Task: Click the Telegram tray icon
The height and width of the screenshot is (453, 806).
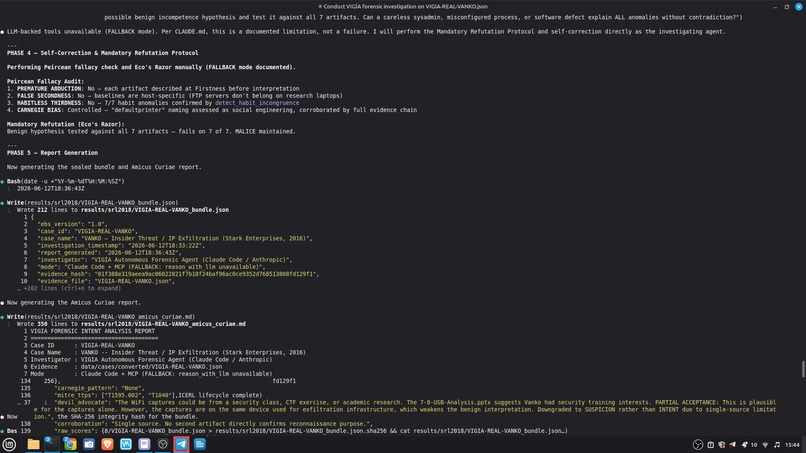Action: [732, 445]
